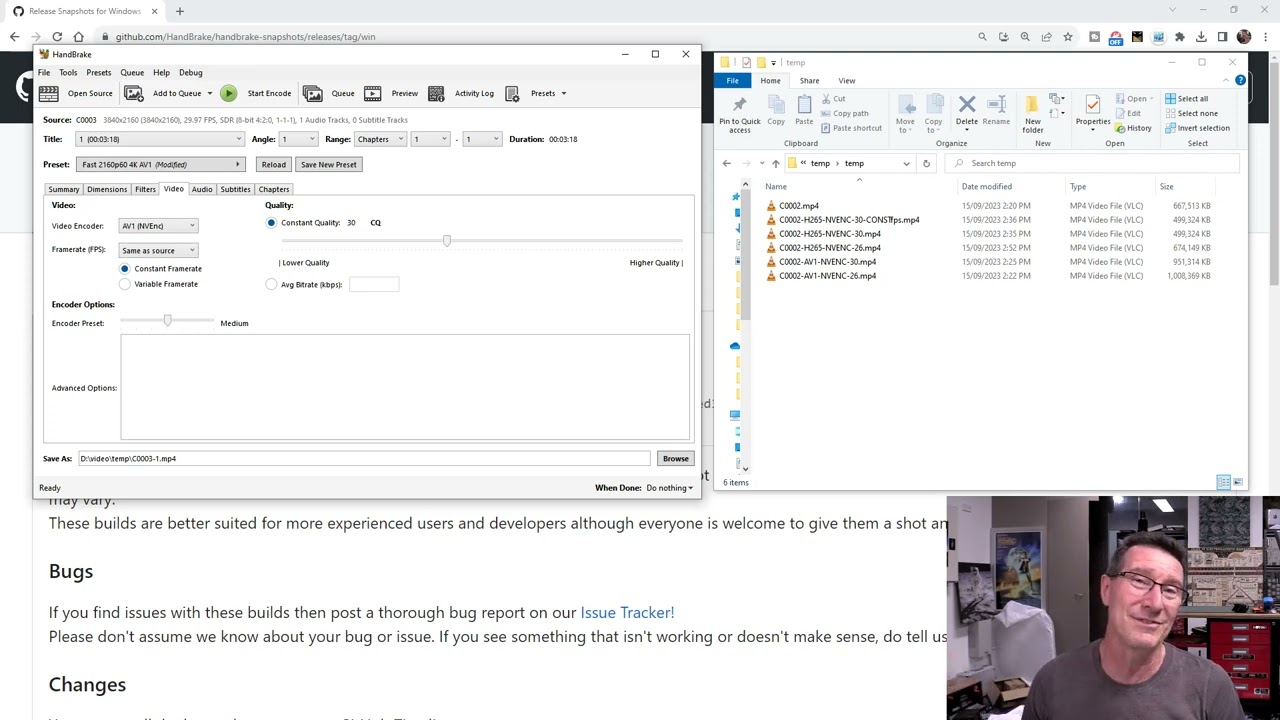
Task: Expand the Range dropdown showing Chapters
Action: 380,139
